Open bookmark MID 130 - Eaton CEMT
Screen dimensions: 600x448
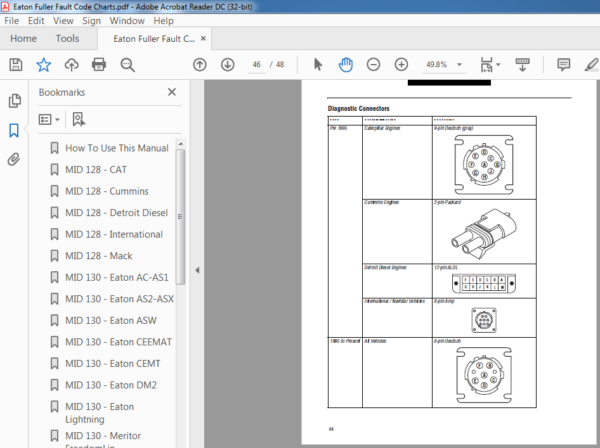pos(112,363)
